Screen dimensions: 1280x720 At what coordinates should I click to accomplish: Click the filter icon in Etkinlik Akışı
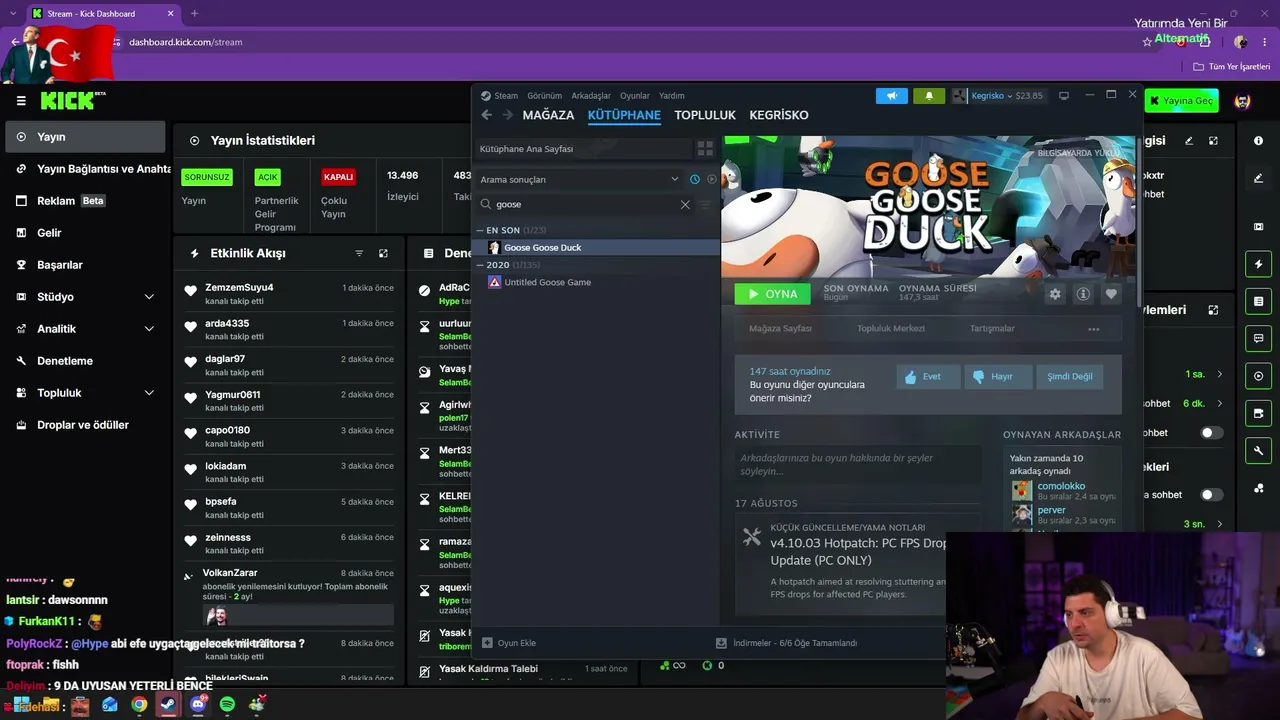359,253
